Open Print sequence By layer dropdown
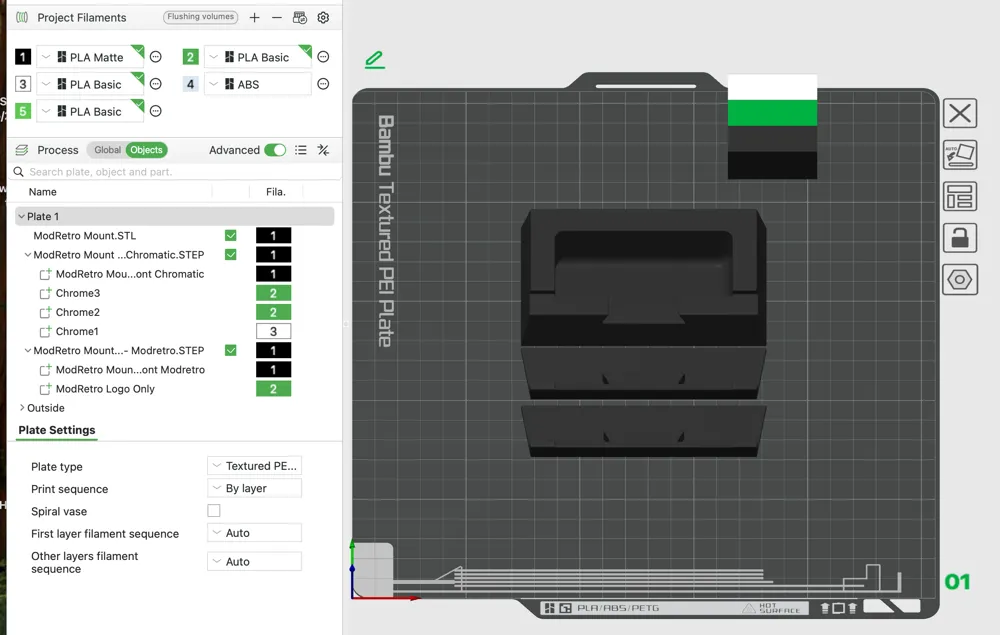 click(254, 488)
